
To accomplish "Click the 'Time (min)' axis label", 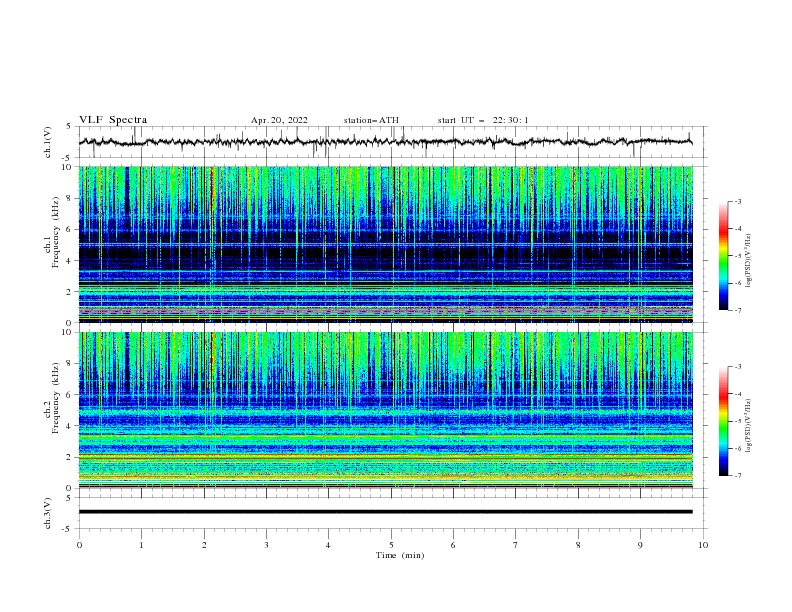I will 400,555.
